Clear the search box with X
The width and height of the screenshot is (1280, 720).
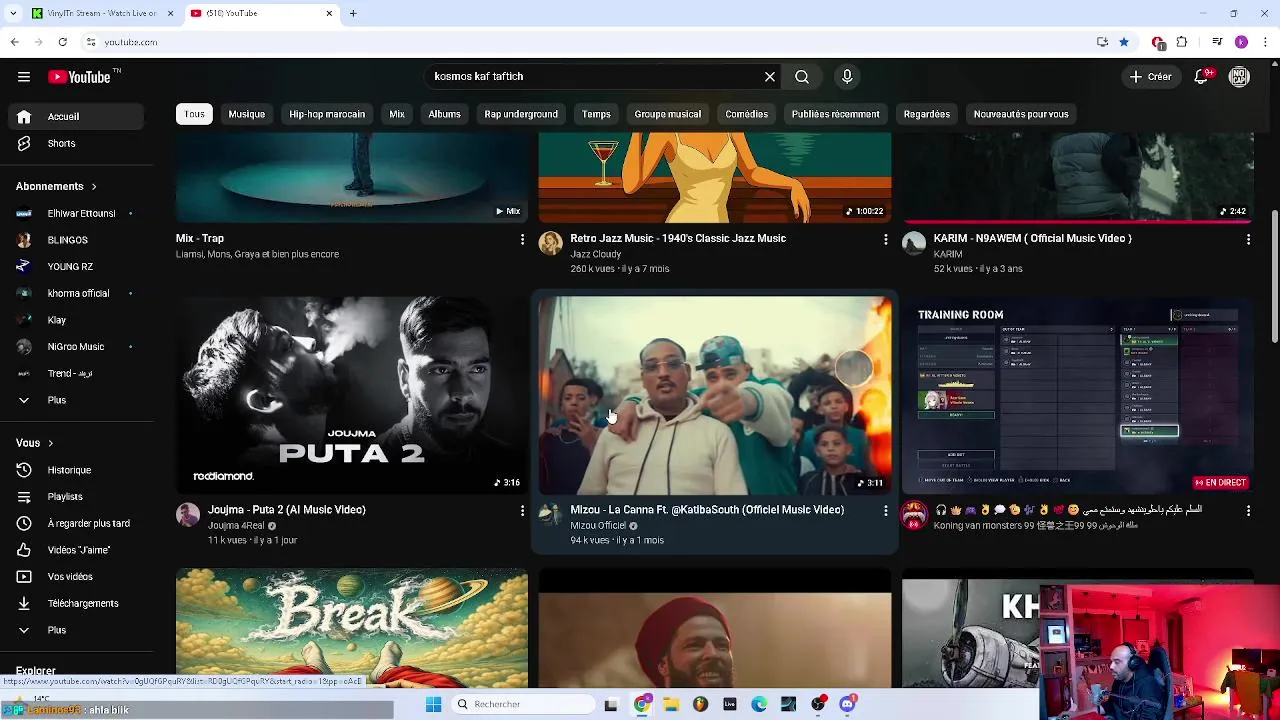pos(770,77)
